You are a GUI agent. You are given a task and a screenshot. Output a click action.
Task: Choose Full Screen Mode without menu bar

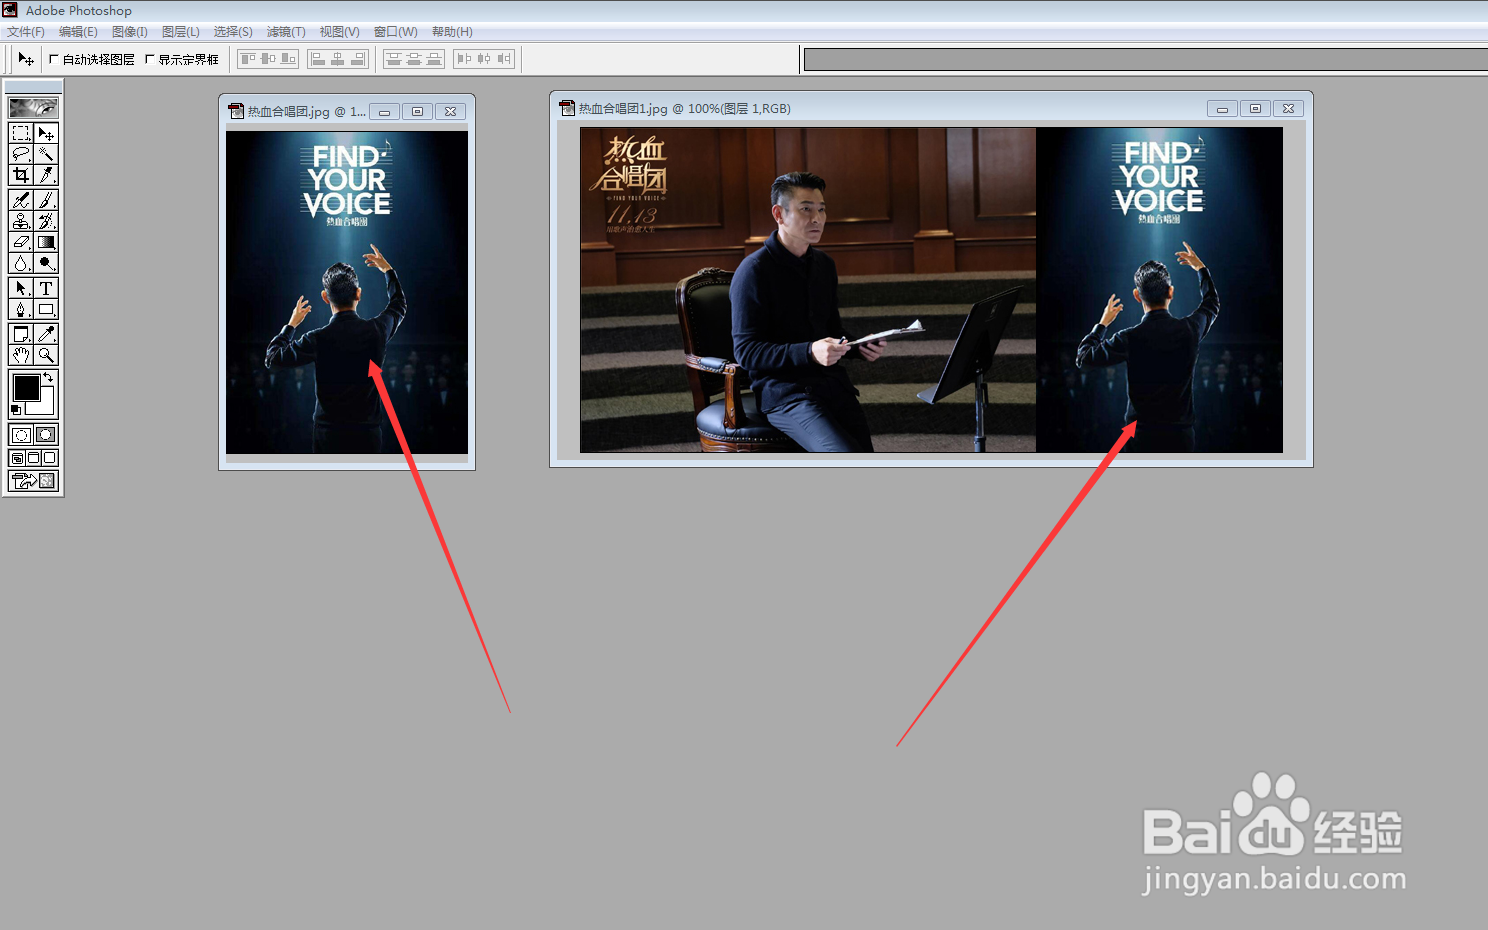tap(50, 458)
